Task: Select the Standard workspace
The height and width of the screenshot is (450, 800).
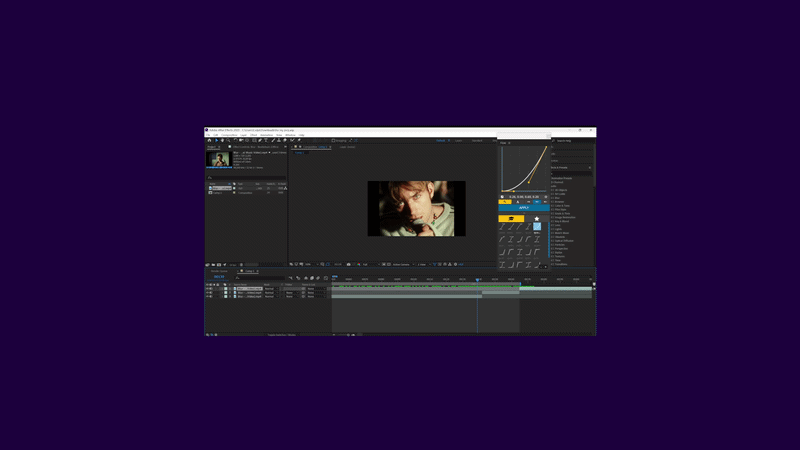Action: click(x=477, y=140)
